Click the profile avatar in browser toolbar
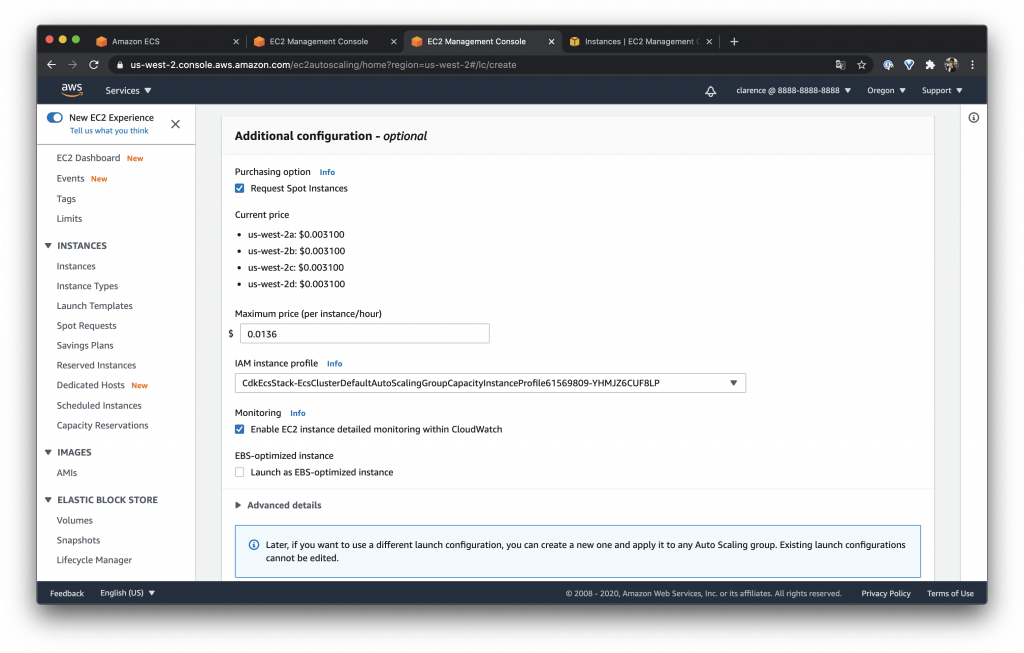 [x=951, y=65]
